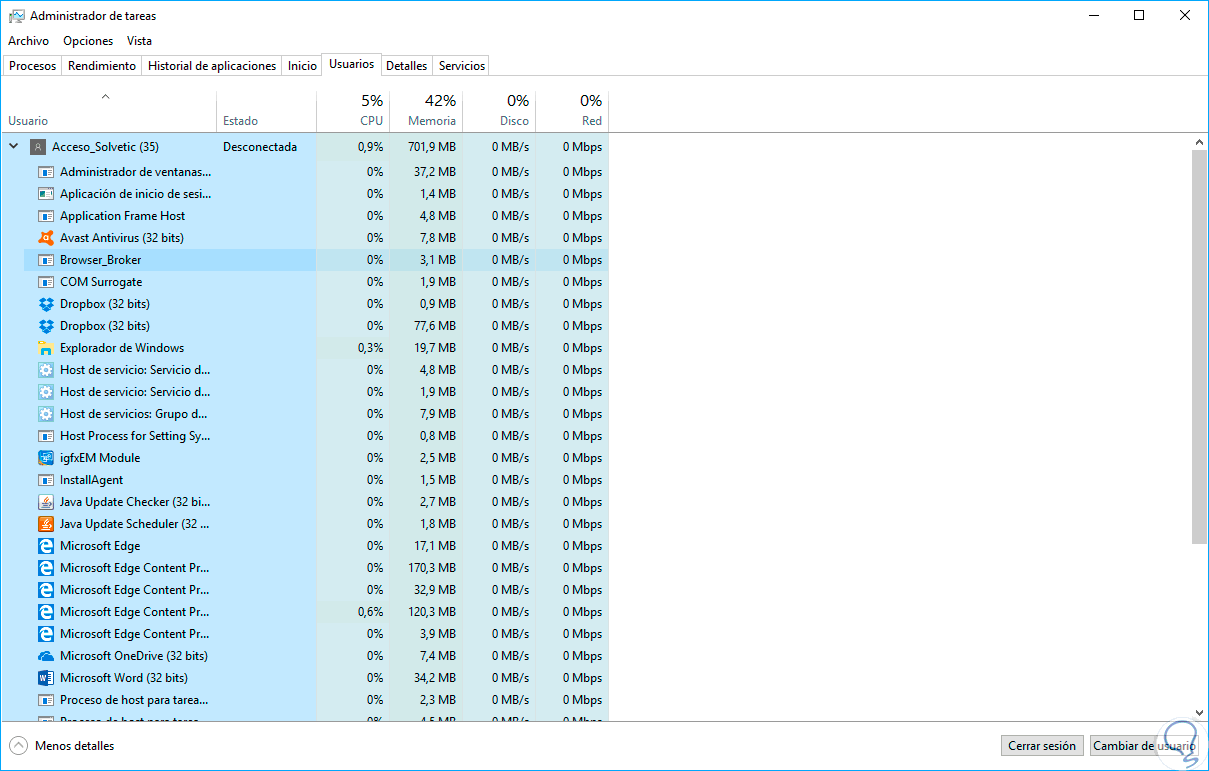Click the InstallAgent process icon
Screen dimensions: 1209x771
click(45, 480)
